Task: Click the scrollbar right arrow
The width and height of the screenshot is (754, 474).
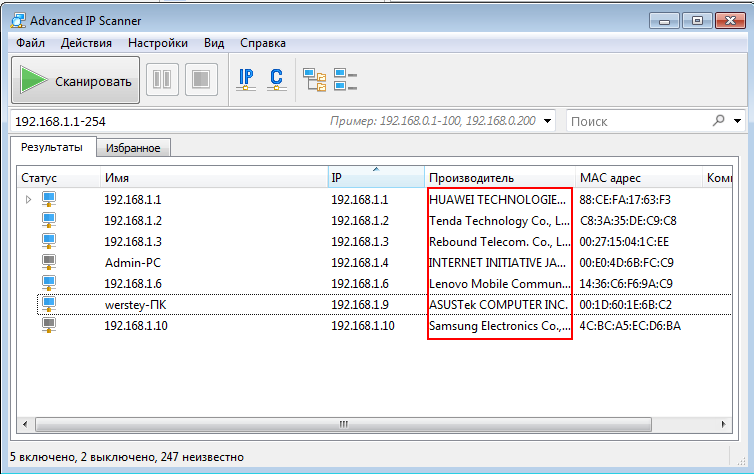Action: point(723,424)
